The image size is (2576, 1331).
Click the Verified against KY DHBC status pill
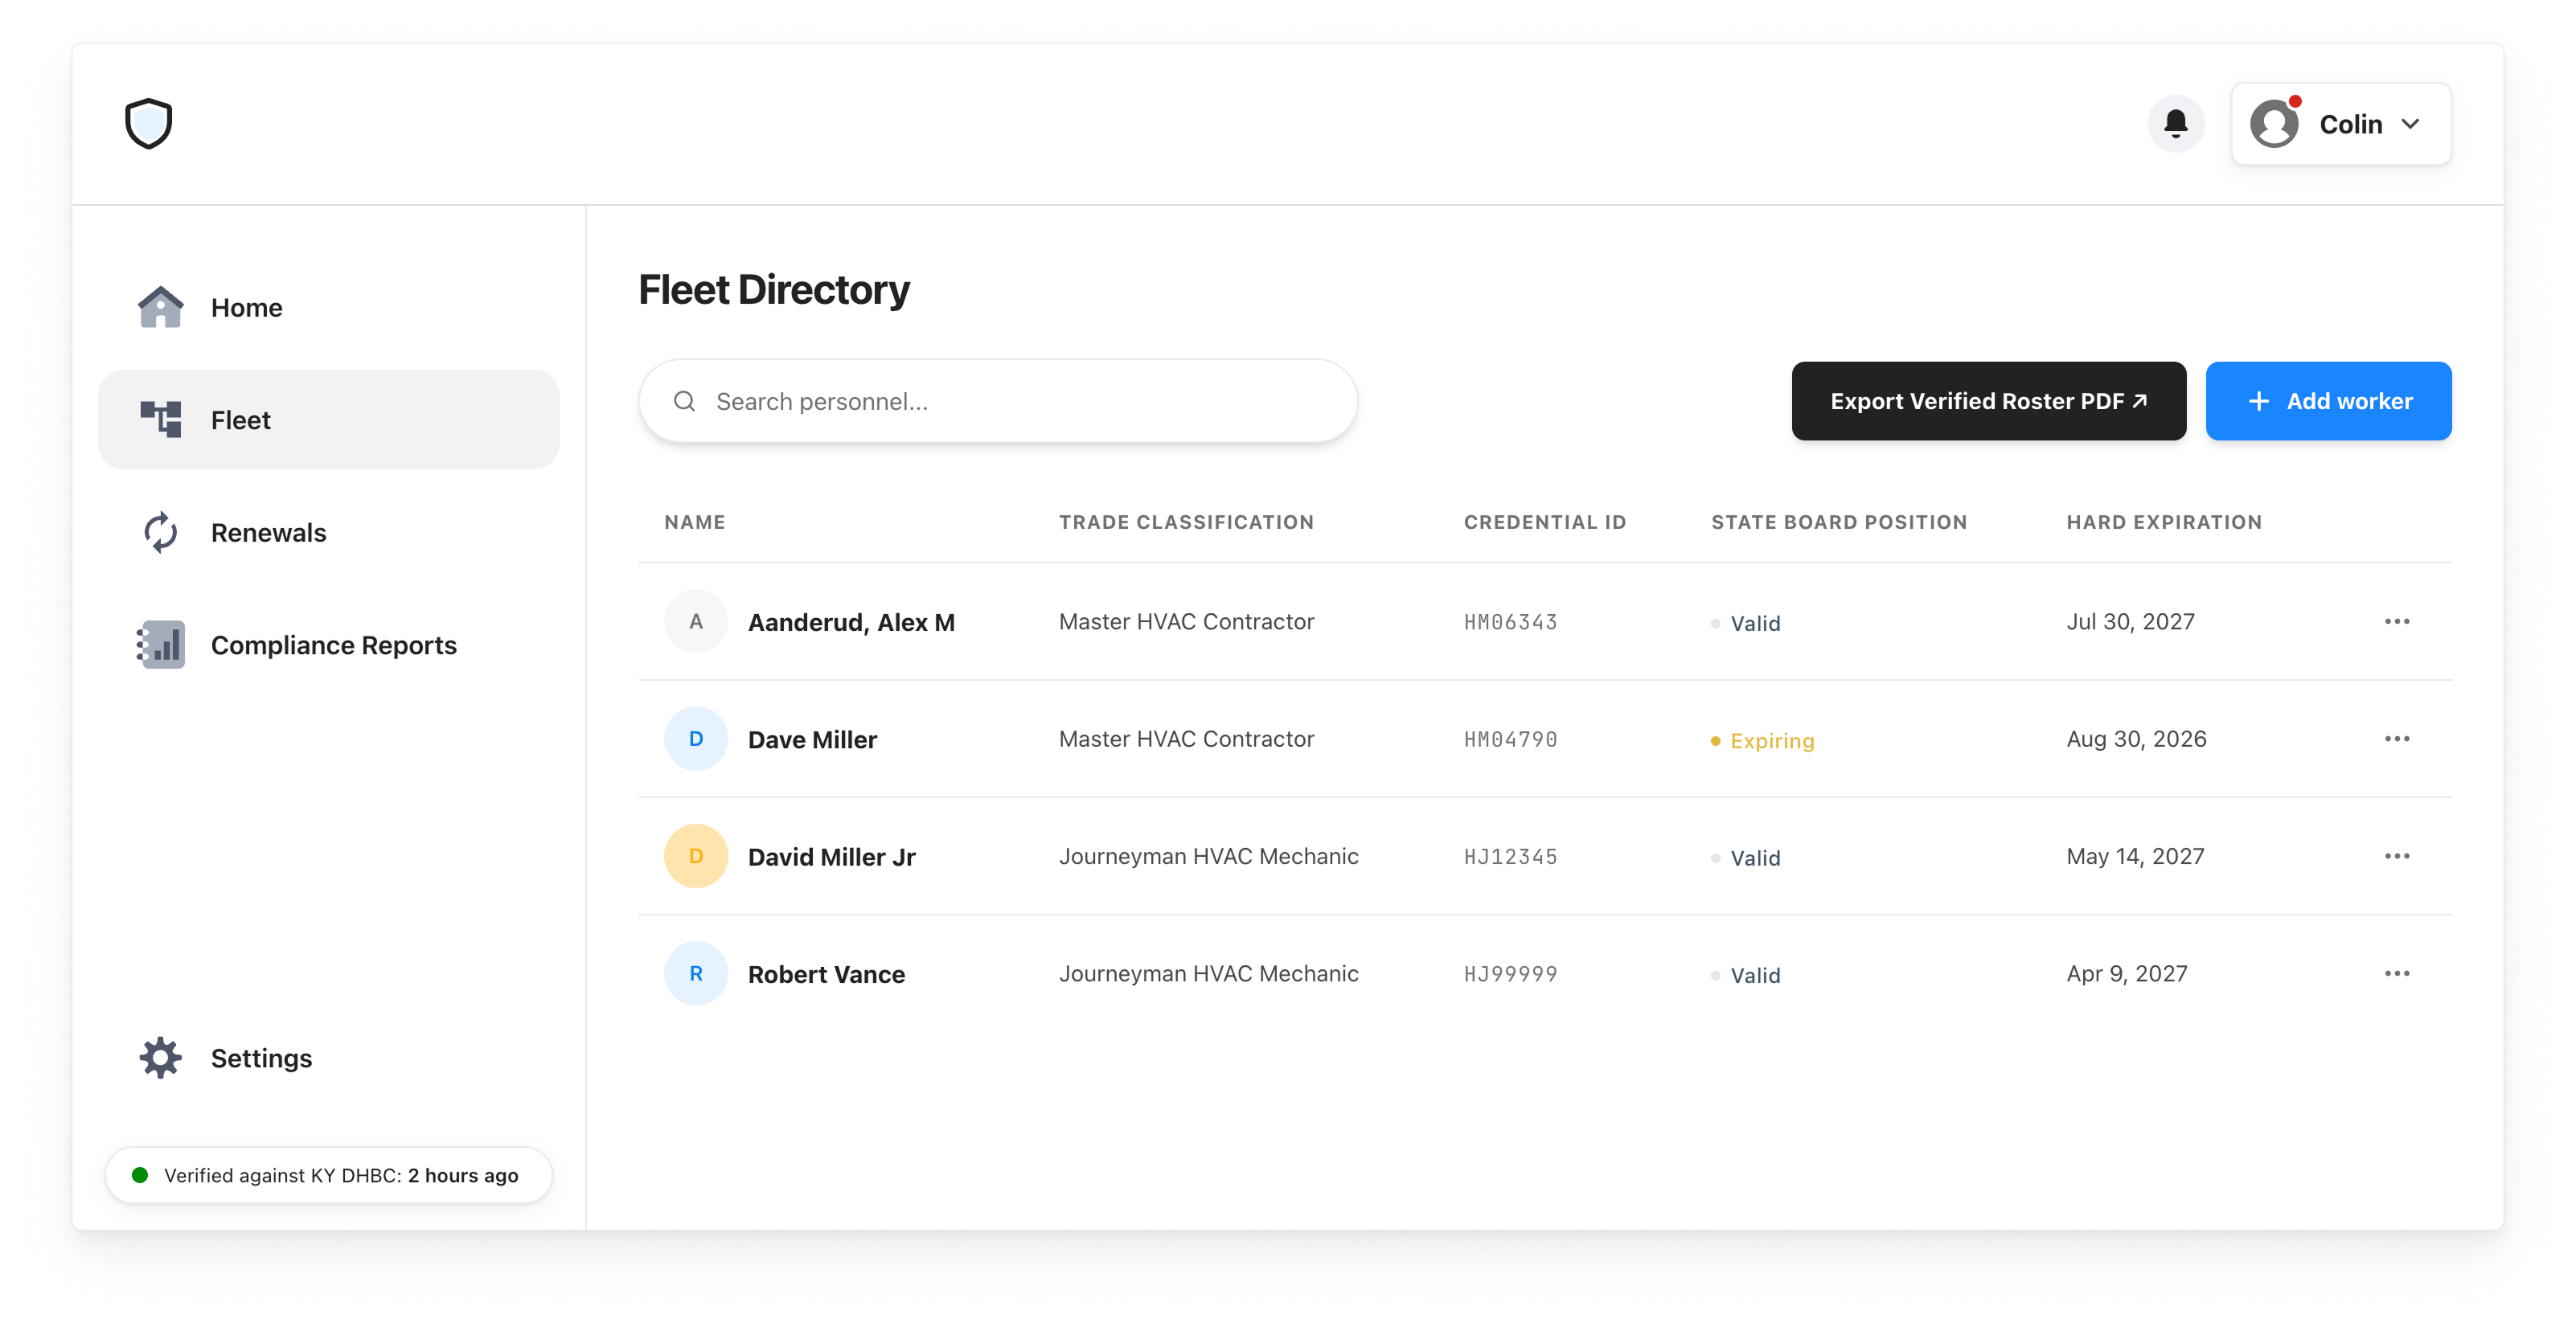click(329, 1175)
